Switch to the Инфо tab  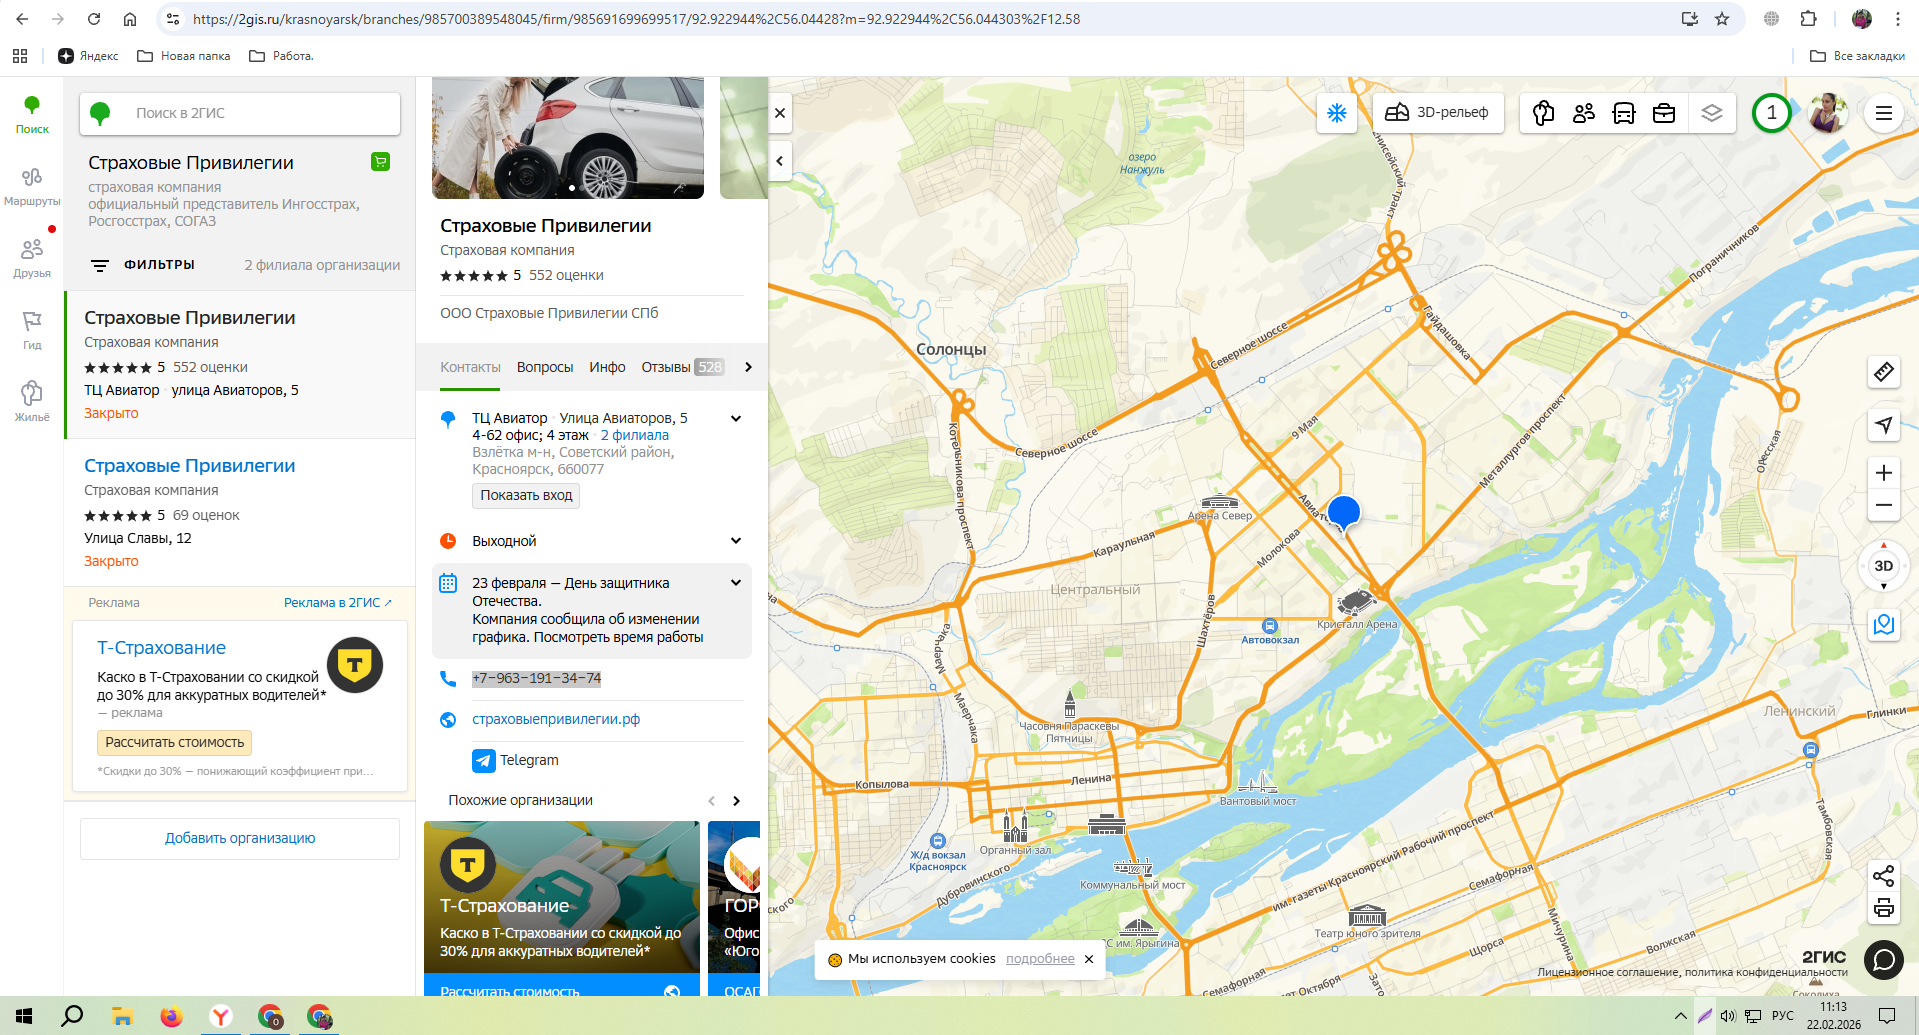click(607, 367)
